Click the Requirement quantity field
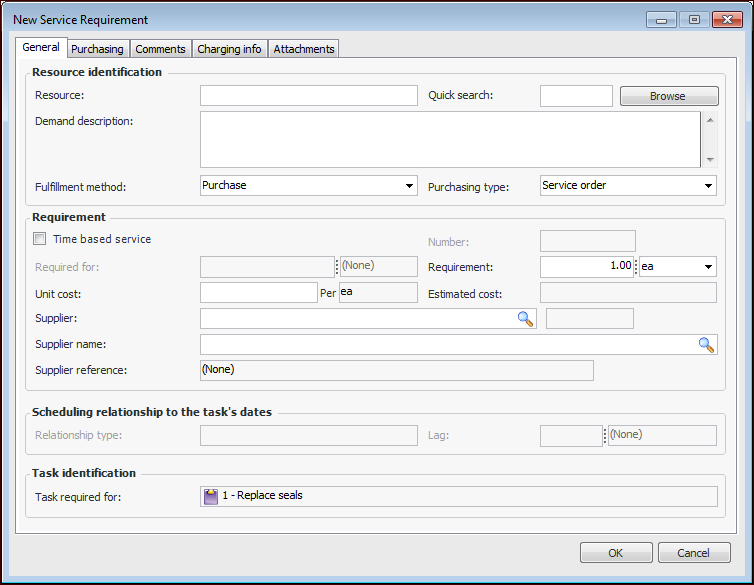Image resolution: width=754 pixels, height=585 pixels. pyautogui.click(x=587, y=267)
